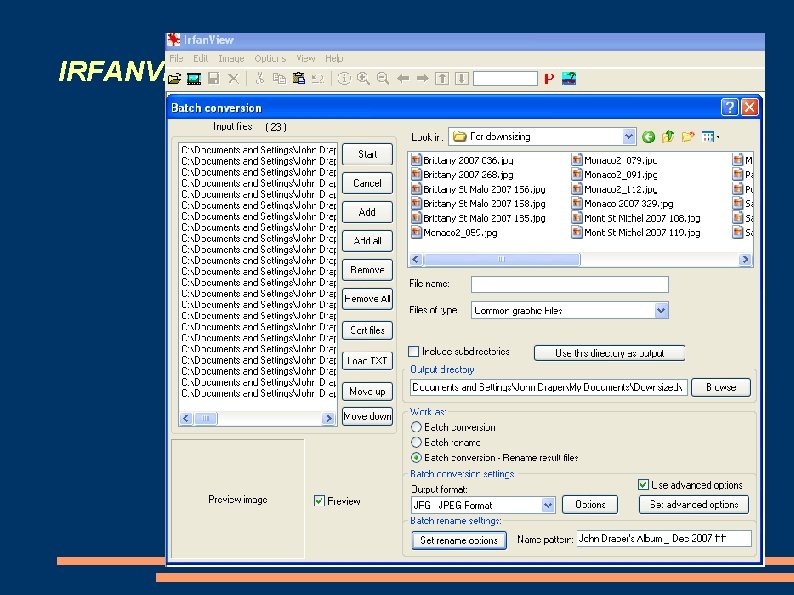
Task: Click the Save diskette toolbar icon
Action: tap(214, 78)
